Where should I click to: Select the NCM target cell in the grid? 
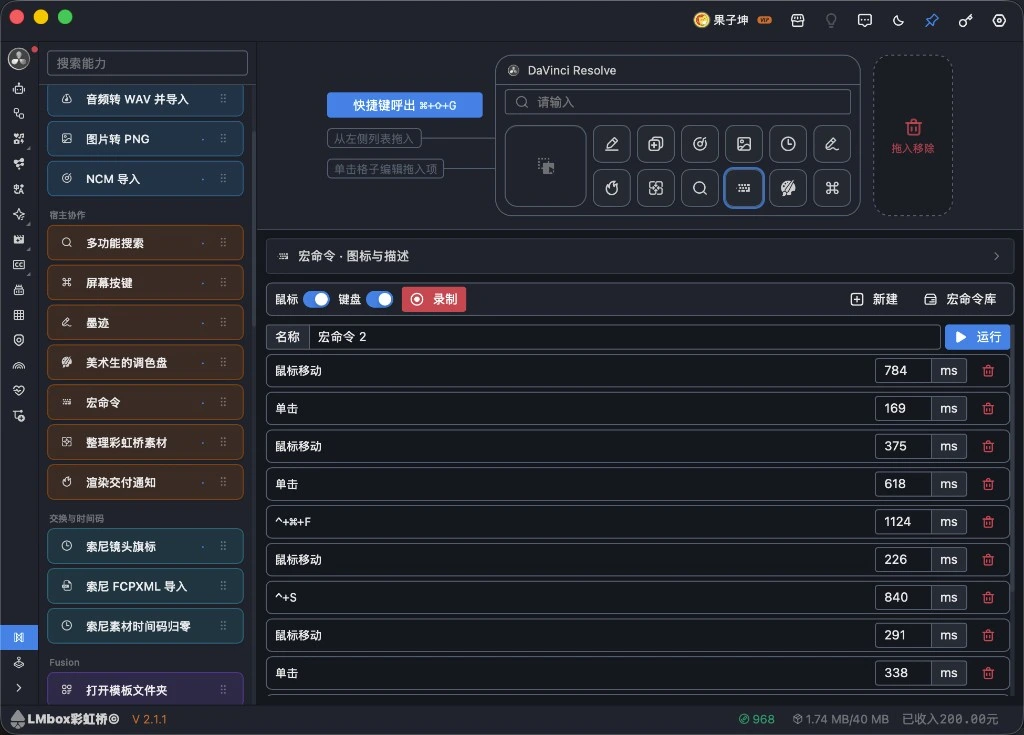tap(699, 144)
